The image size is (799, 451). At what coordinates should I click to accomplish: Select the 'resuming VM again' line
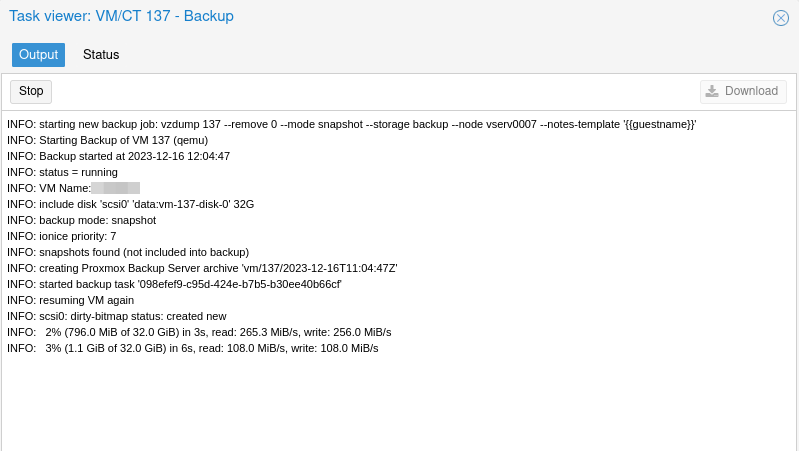(x=70, y=300)
